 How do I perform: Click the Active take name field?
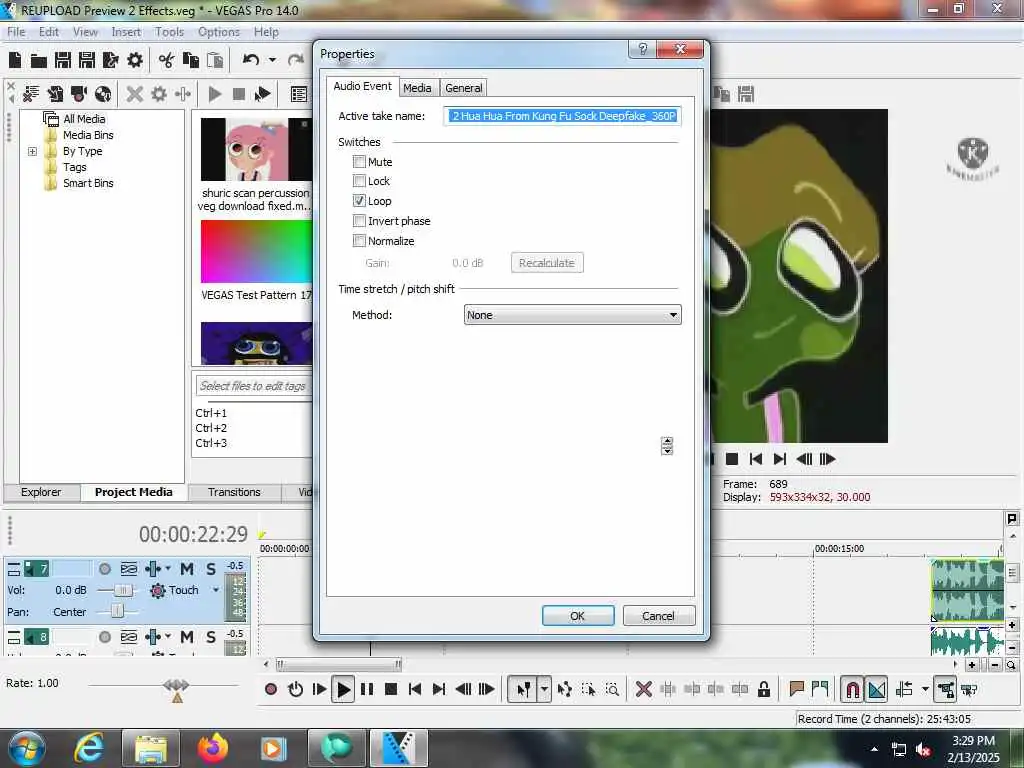(563, 116)
